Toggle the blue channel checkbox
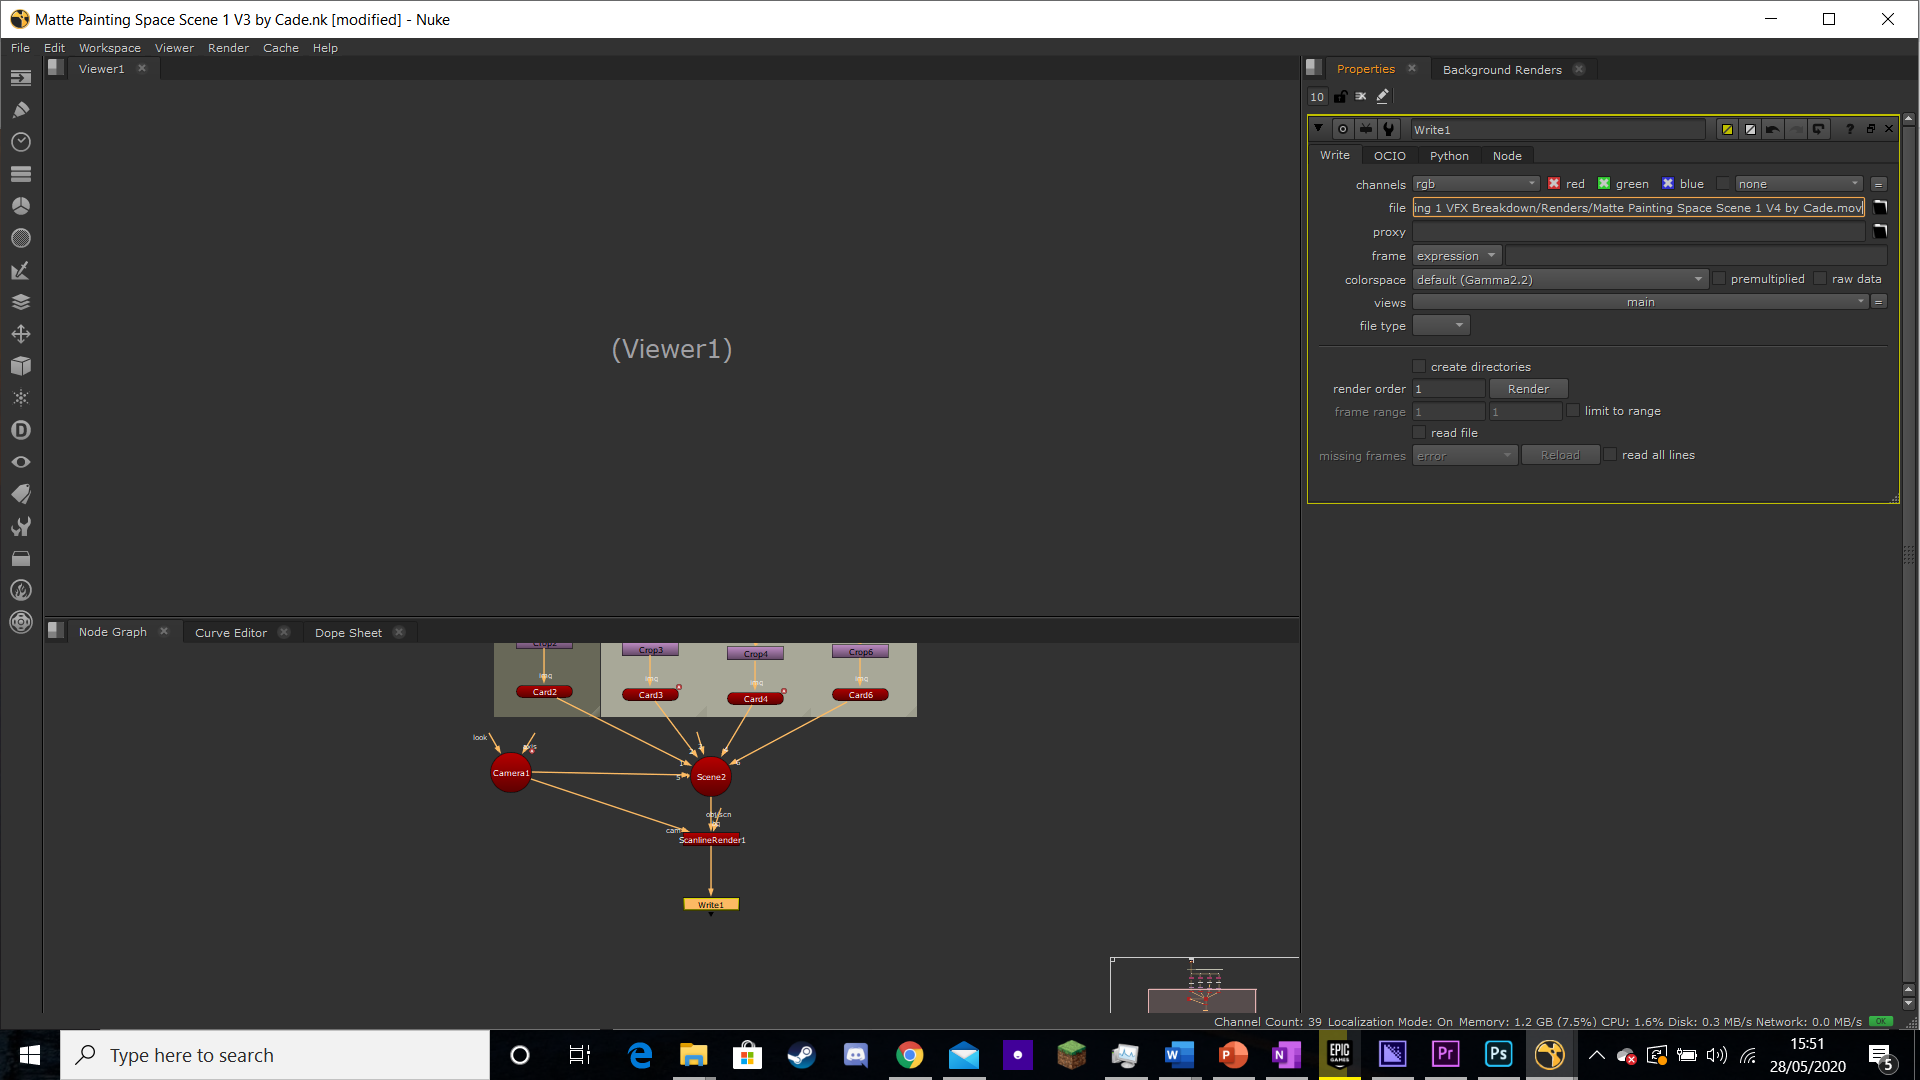The width and height of the screenshot is (1920, 1080). (1668, 184)
